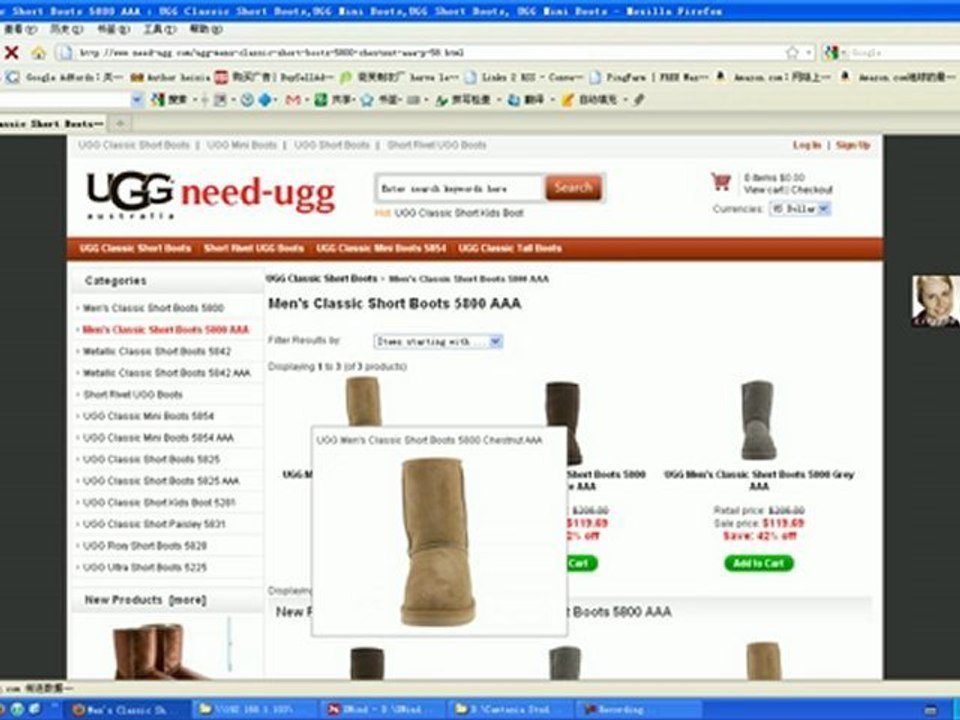
Task: Click the 搜索 search button in Google toolbar
Action: click(x=170, y=100)
